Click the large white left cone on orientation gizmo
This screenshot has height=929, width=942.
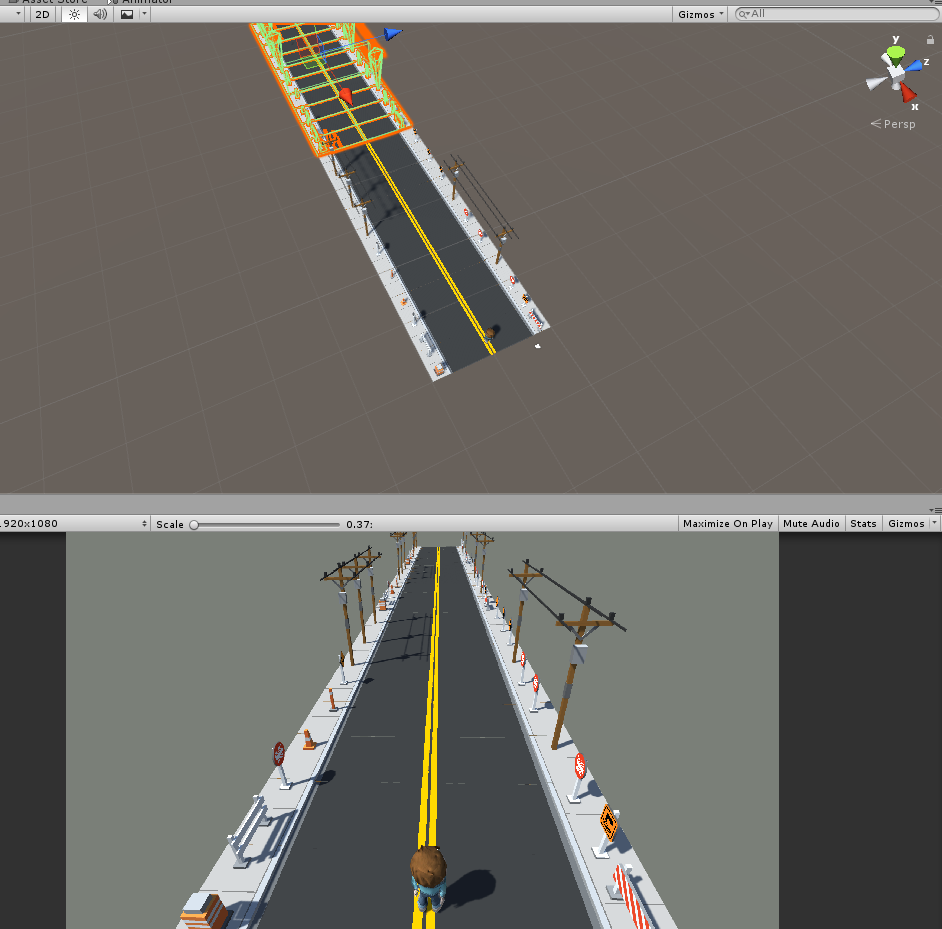[x=877, y=83]
